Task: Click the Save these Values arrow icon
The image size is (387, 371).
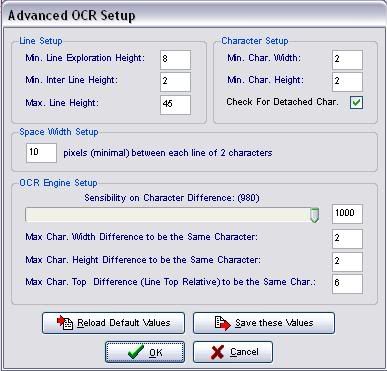Action: [223, 323]
